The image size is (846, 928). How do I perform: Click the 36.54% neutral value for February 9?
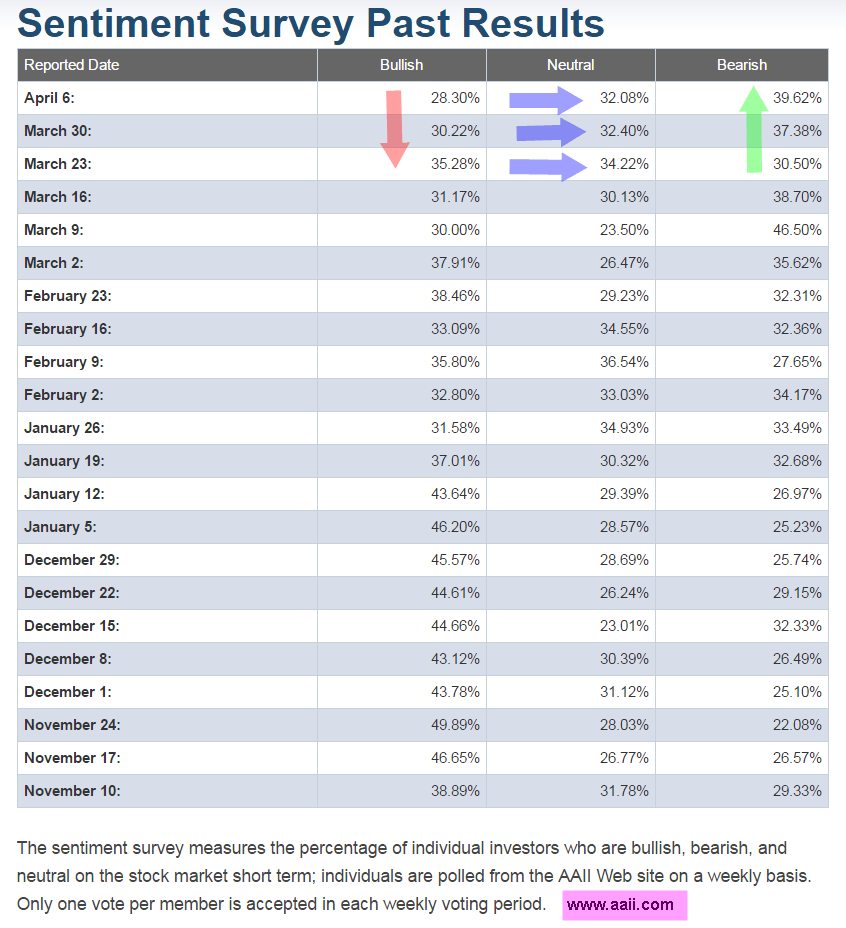pyautogui.click(x=624, y=362)
